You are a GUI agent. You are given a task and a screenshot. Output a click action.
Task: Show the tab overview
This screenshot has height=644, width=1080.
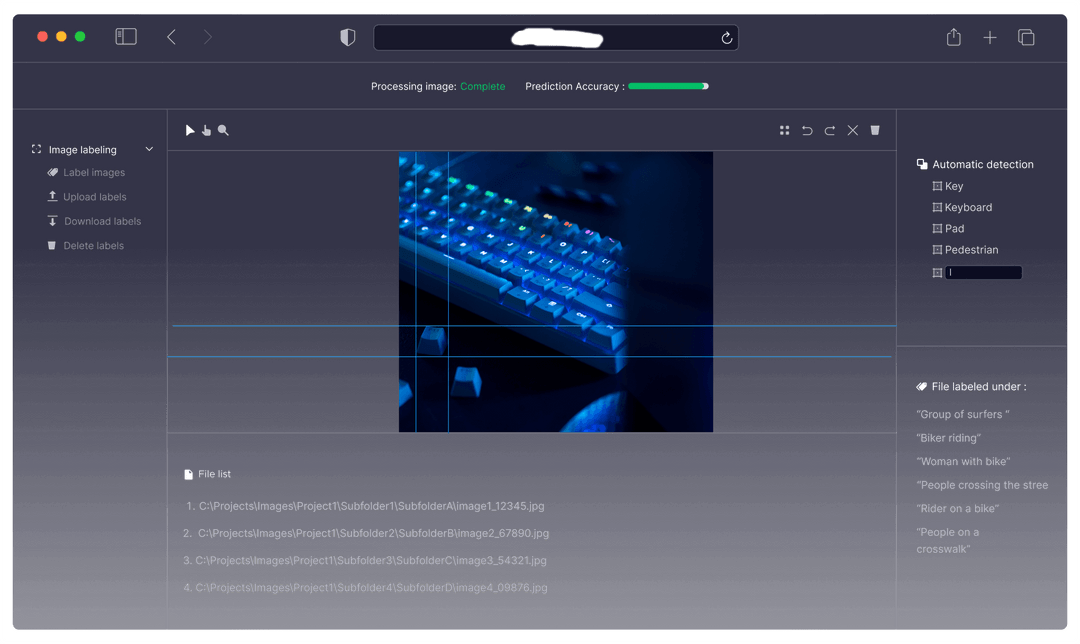1026,37
